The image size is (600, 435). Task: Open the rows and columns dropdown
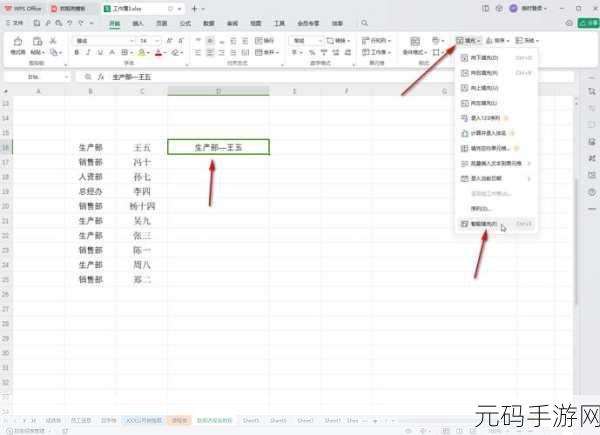click(x=376, y=41)
